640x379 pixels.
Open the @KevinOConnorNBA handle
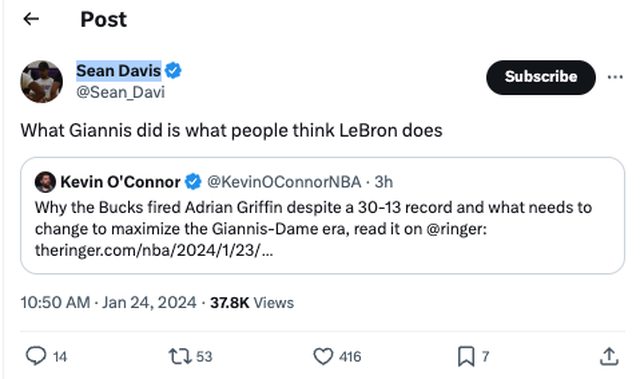tap(284, 182)
